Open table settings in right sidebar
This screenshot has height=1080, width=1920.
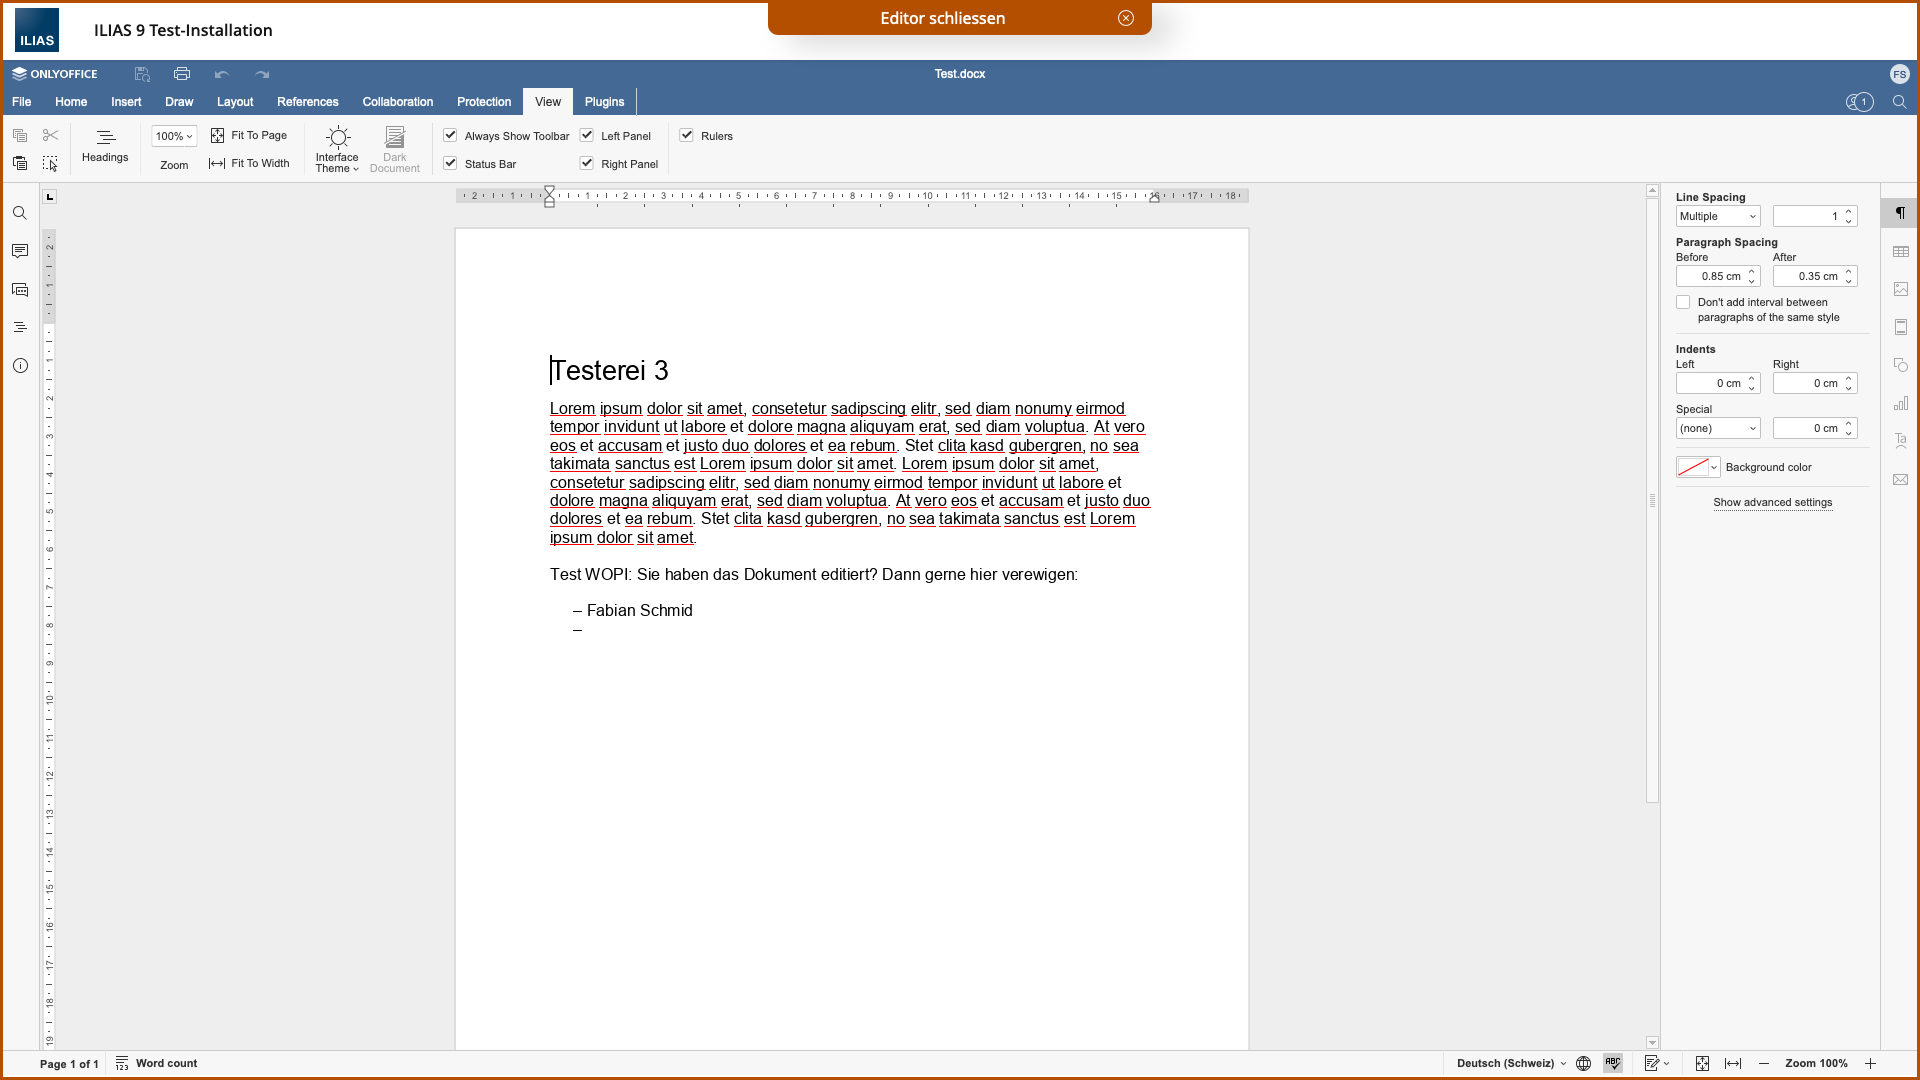pyautogui.click(x=1901, y=252)
